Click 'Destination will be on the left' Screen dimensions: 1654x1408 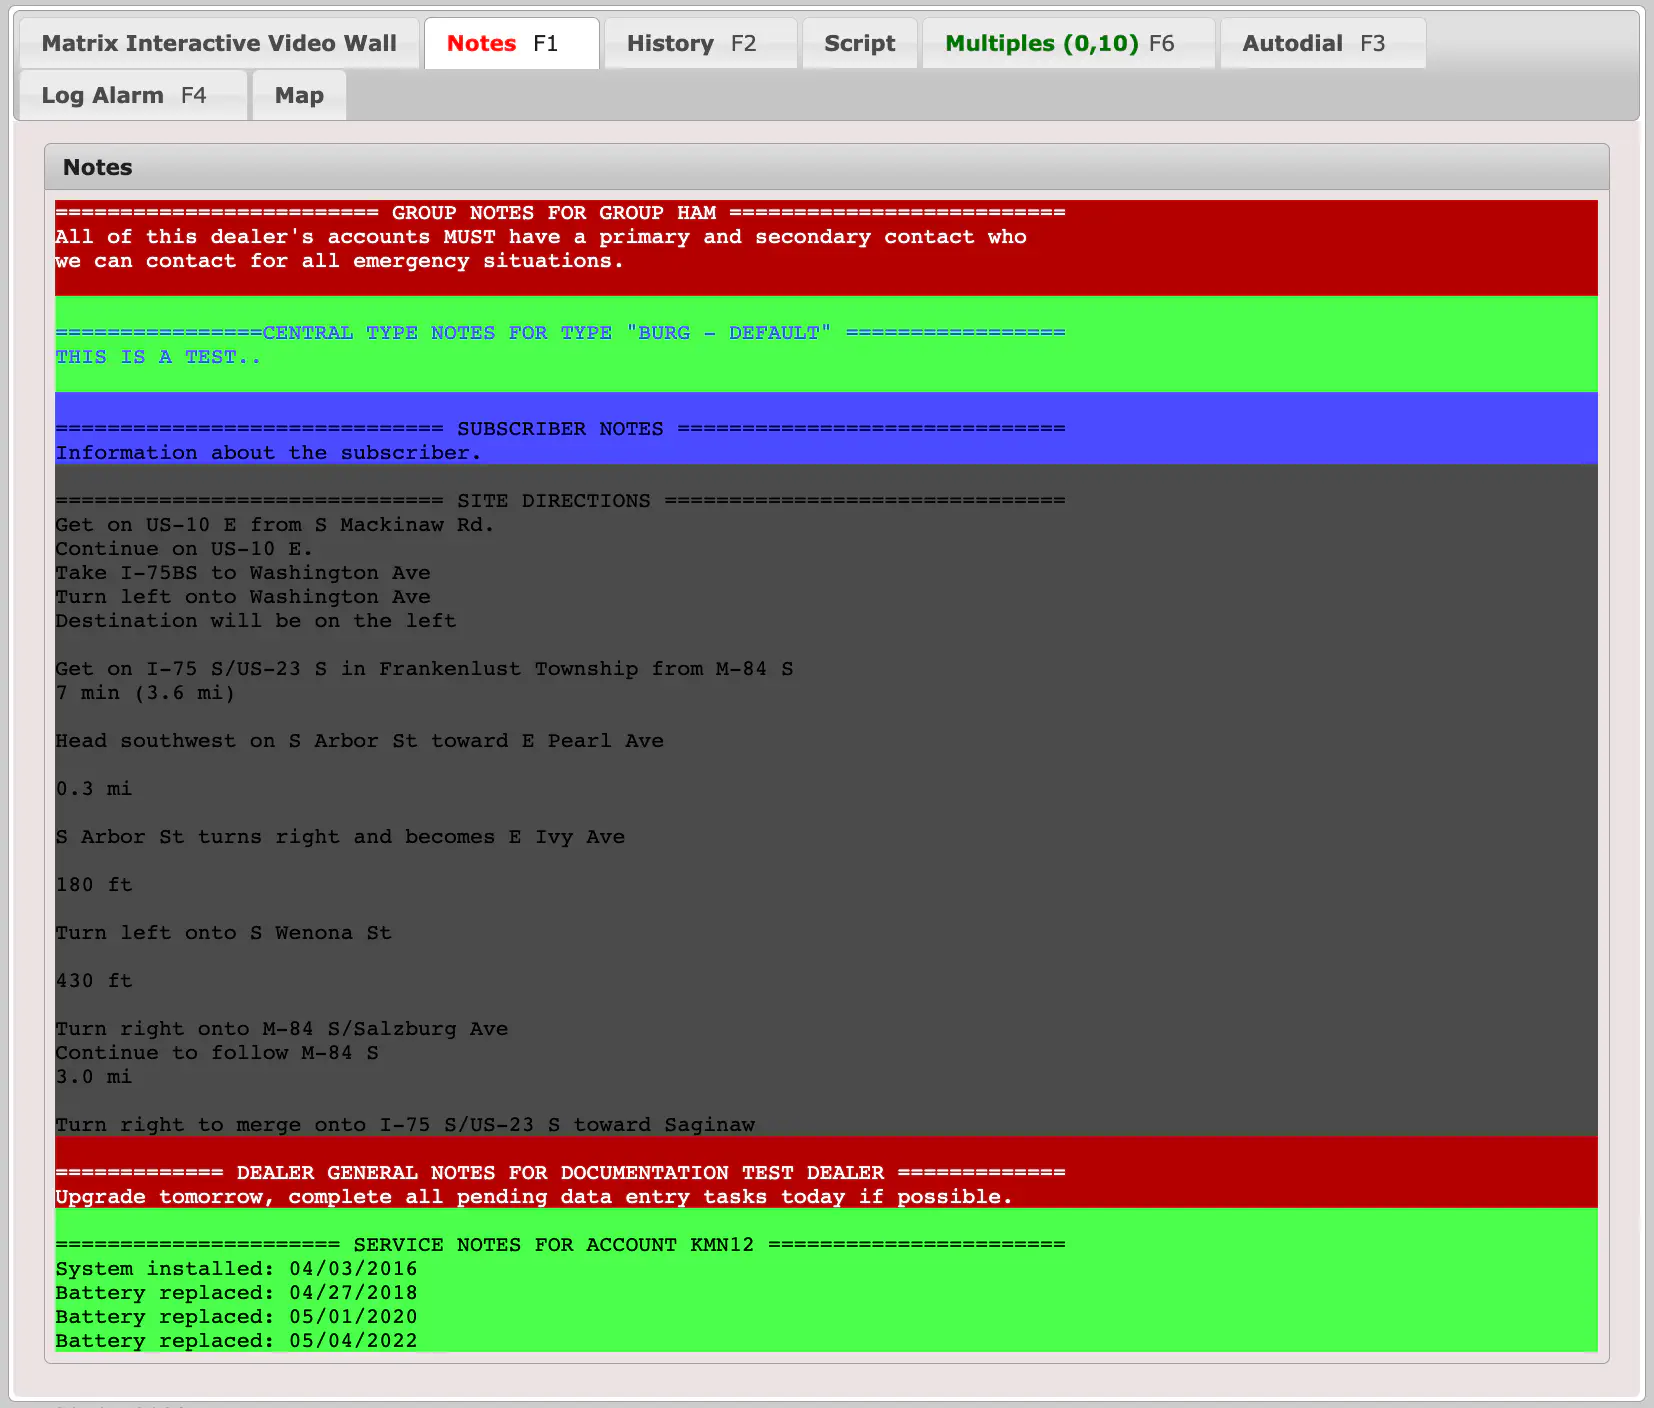pos(256,621)
